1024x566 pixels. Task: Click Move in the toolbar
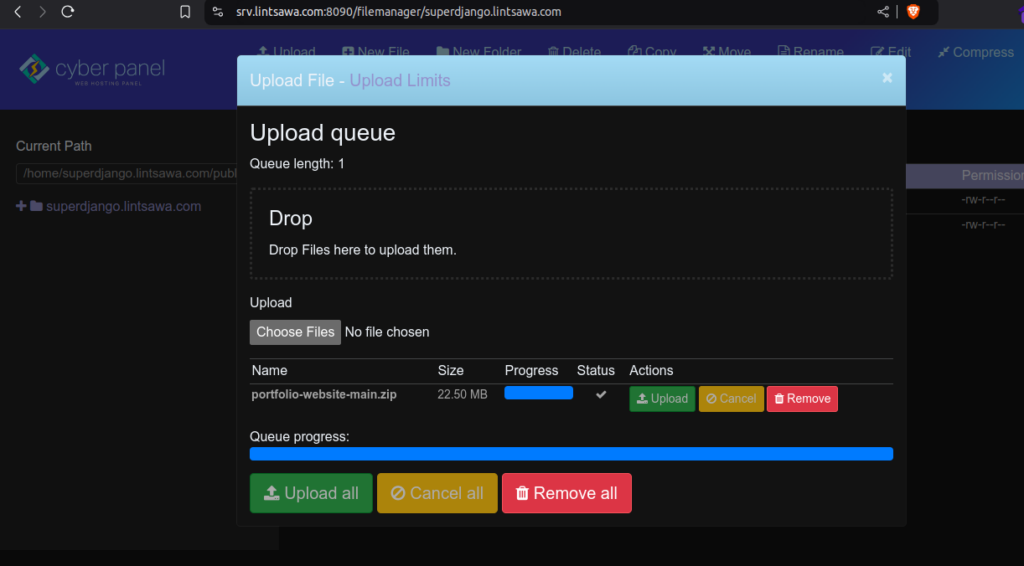[726, 52]
